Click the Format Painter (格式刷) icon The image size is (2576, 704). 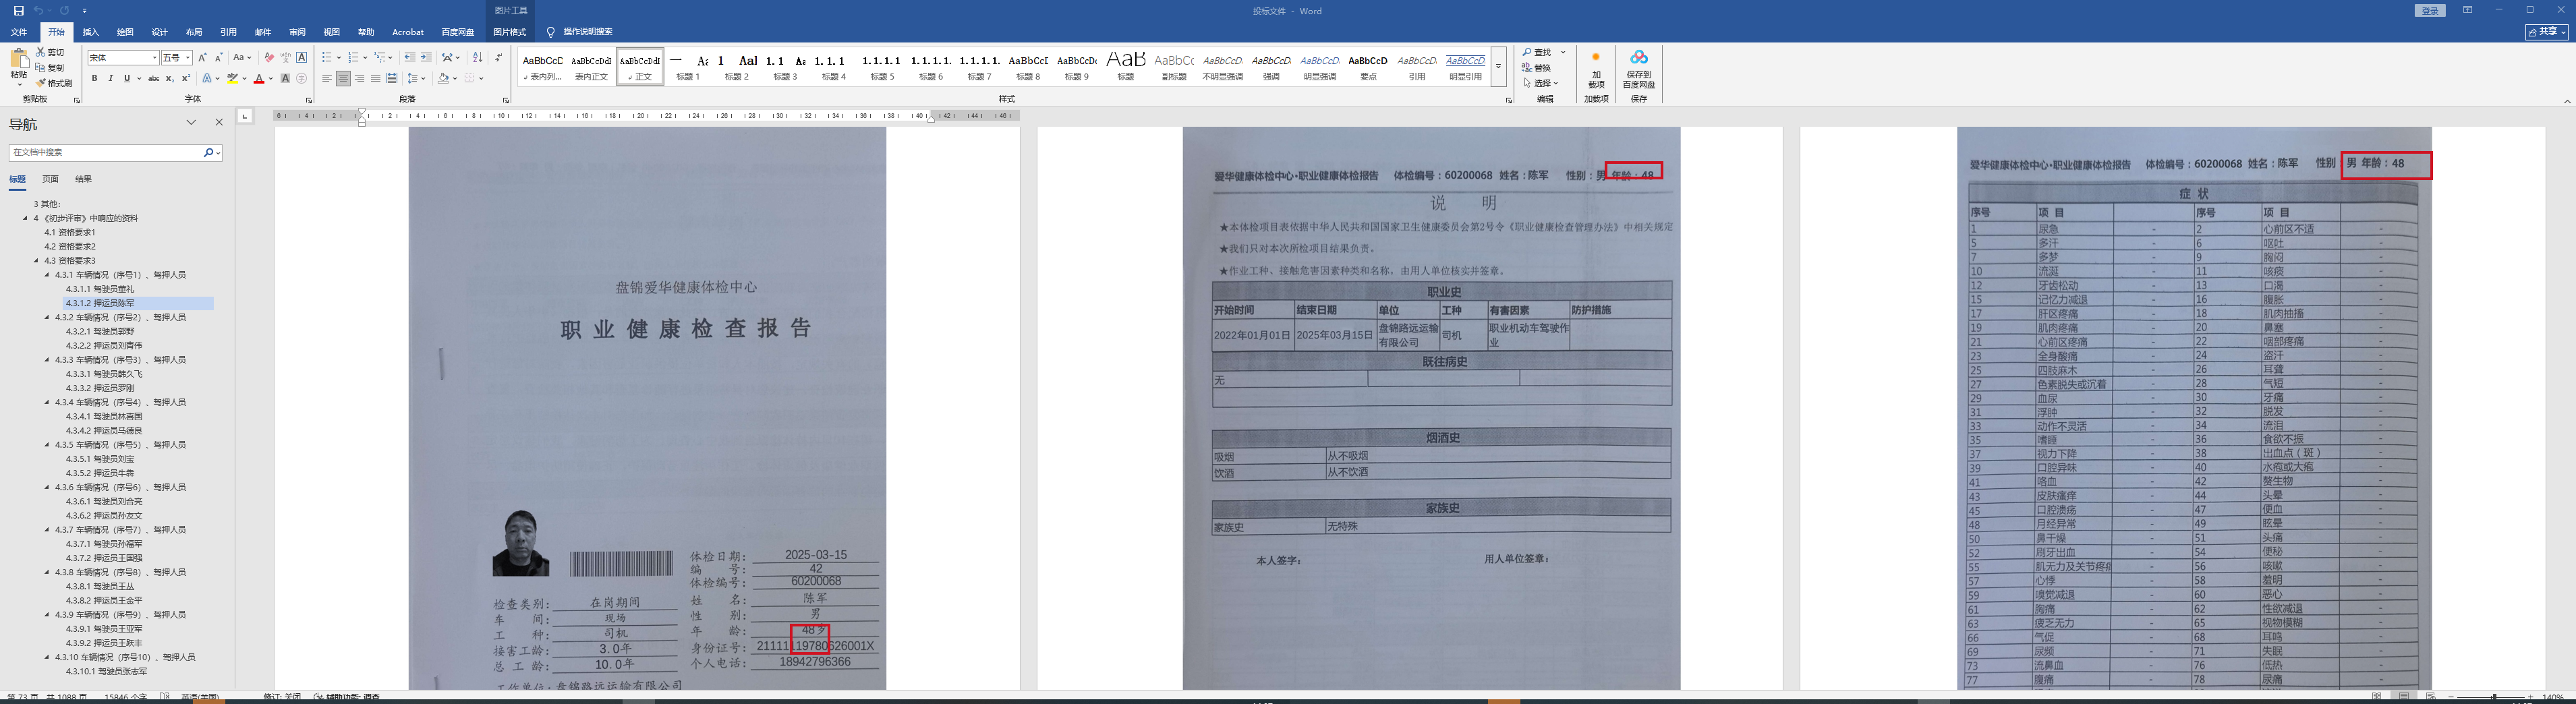[x=54, y=83]
